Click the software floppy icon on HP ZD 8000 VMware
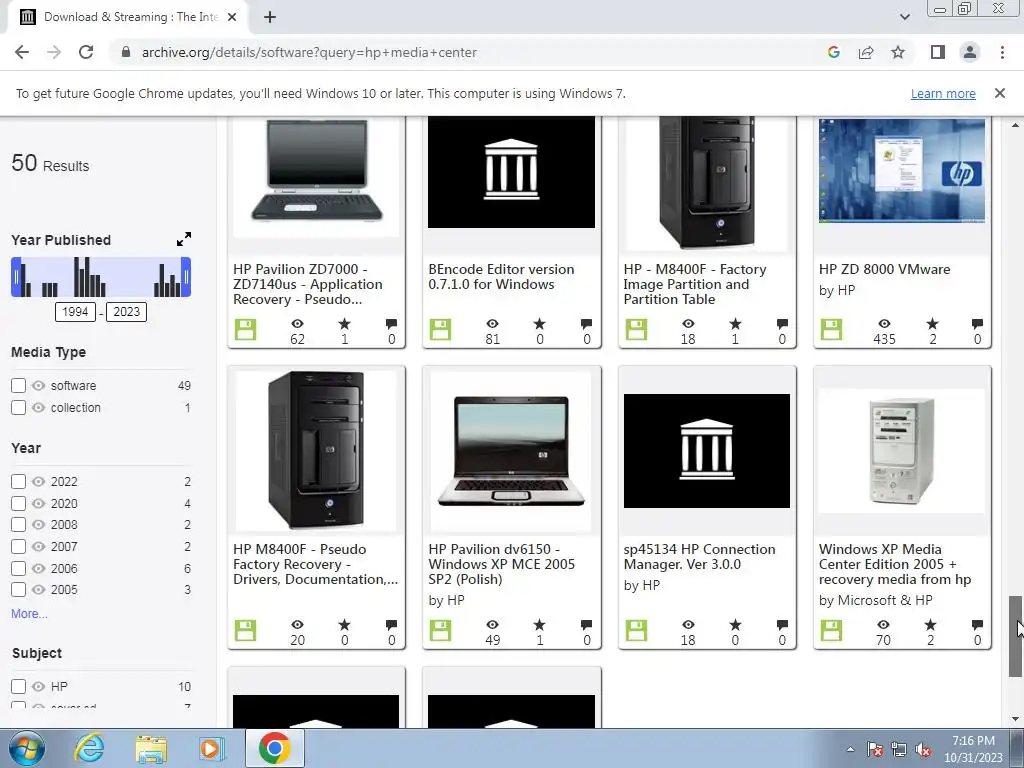 pos(831,330)
